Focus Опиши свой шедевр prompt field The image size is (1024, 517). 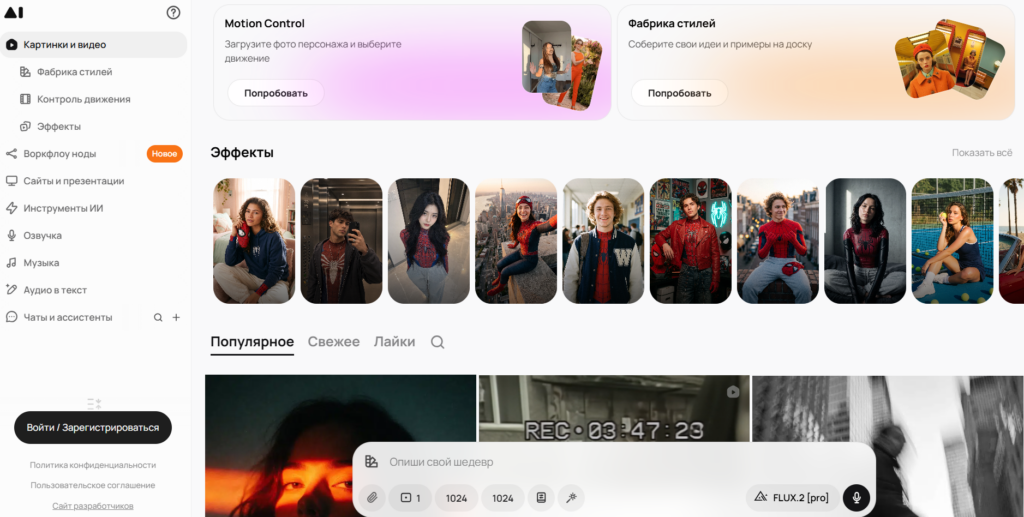pos(614,462)
